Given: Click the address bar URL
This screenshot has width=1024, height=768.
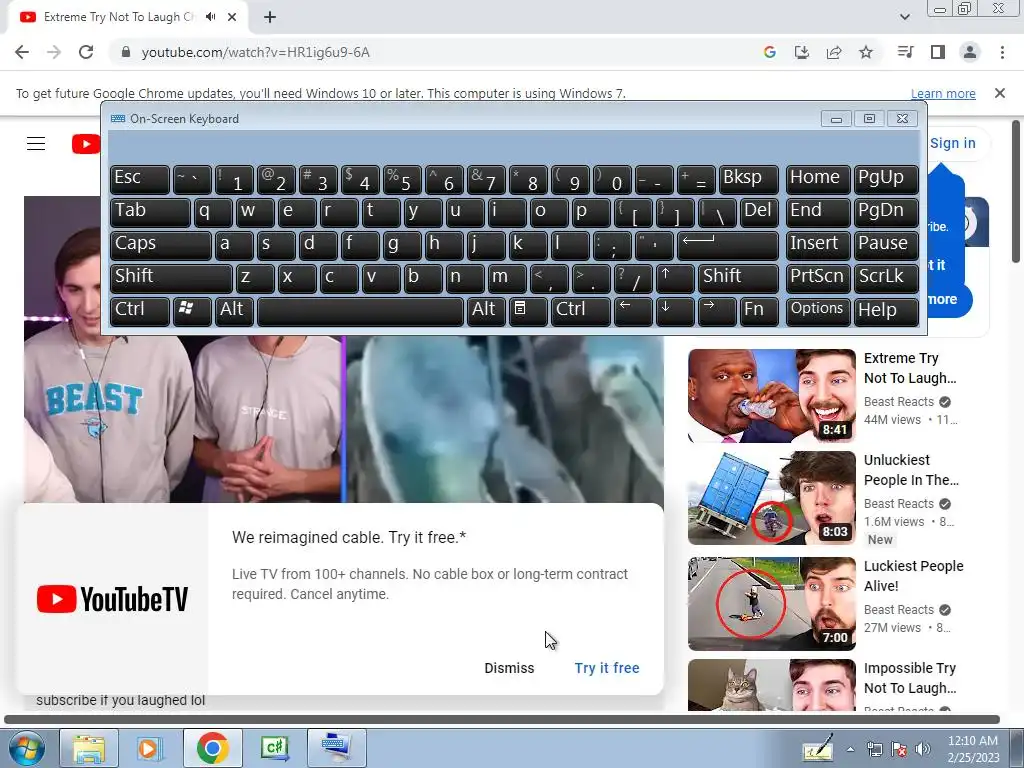Looking at the screenshot, I should pos(255,52).
